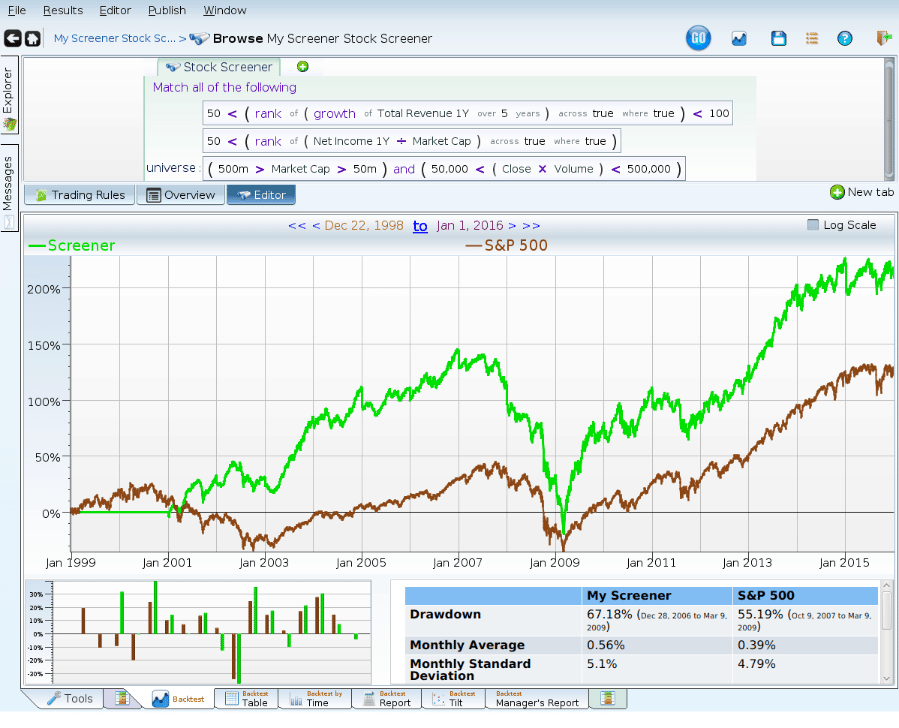Click the last spreadsheet icon tab after Manager's Report

tap(608, 698)
